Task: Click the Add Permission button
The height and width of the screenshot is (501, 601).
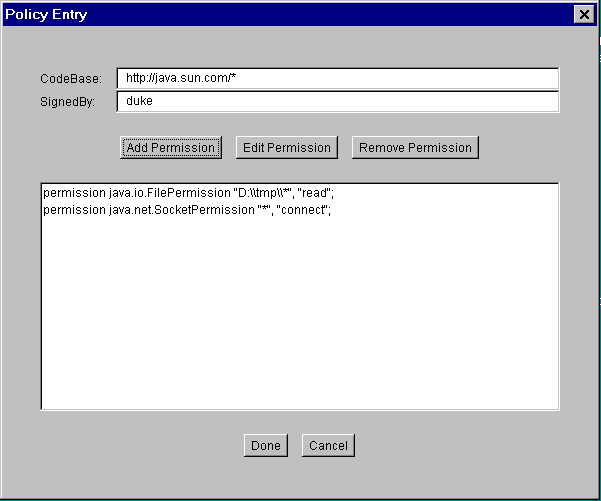Action: pyautogui.click(x=170, y=147)
